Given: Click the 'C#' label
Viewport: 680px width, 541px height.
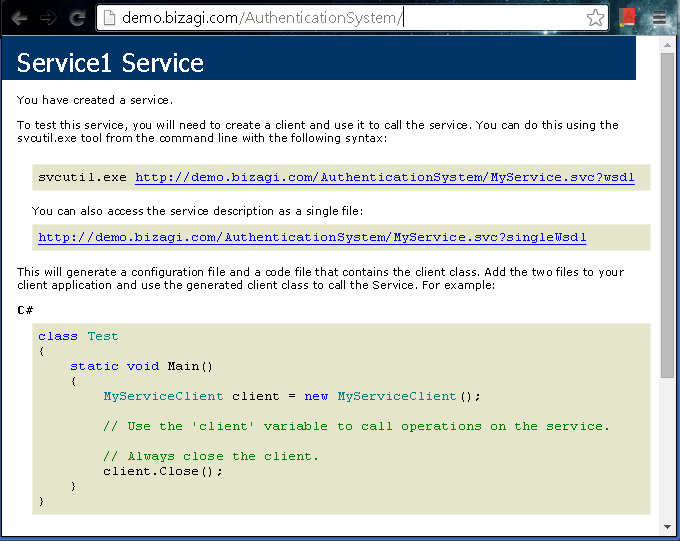Looking at the screenshot, I should click(25, 310).
